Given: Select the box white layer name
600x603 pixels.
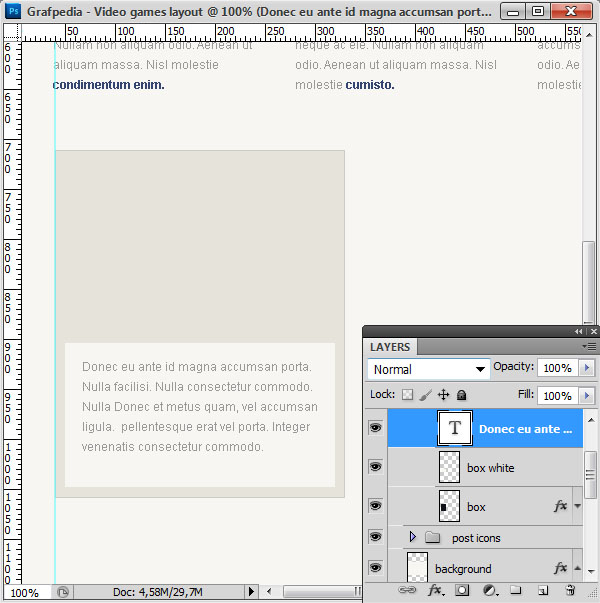Looking at the screenshot, I should click(x=491, y=468).
